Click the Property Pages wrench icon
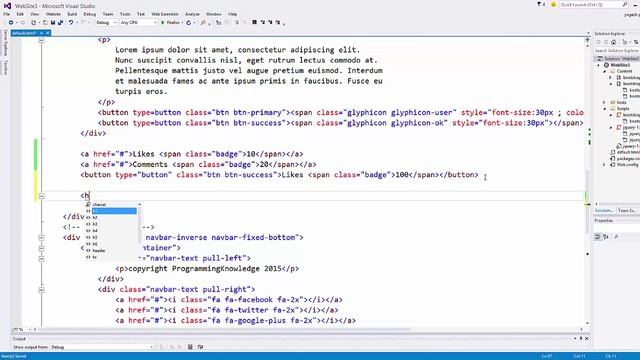The image size is (640, 360). point(616,237)
